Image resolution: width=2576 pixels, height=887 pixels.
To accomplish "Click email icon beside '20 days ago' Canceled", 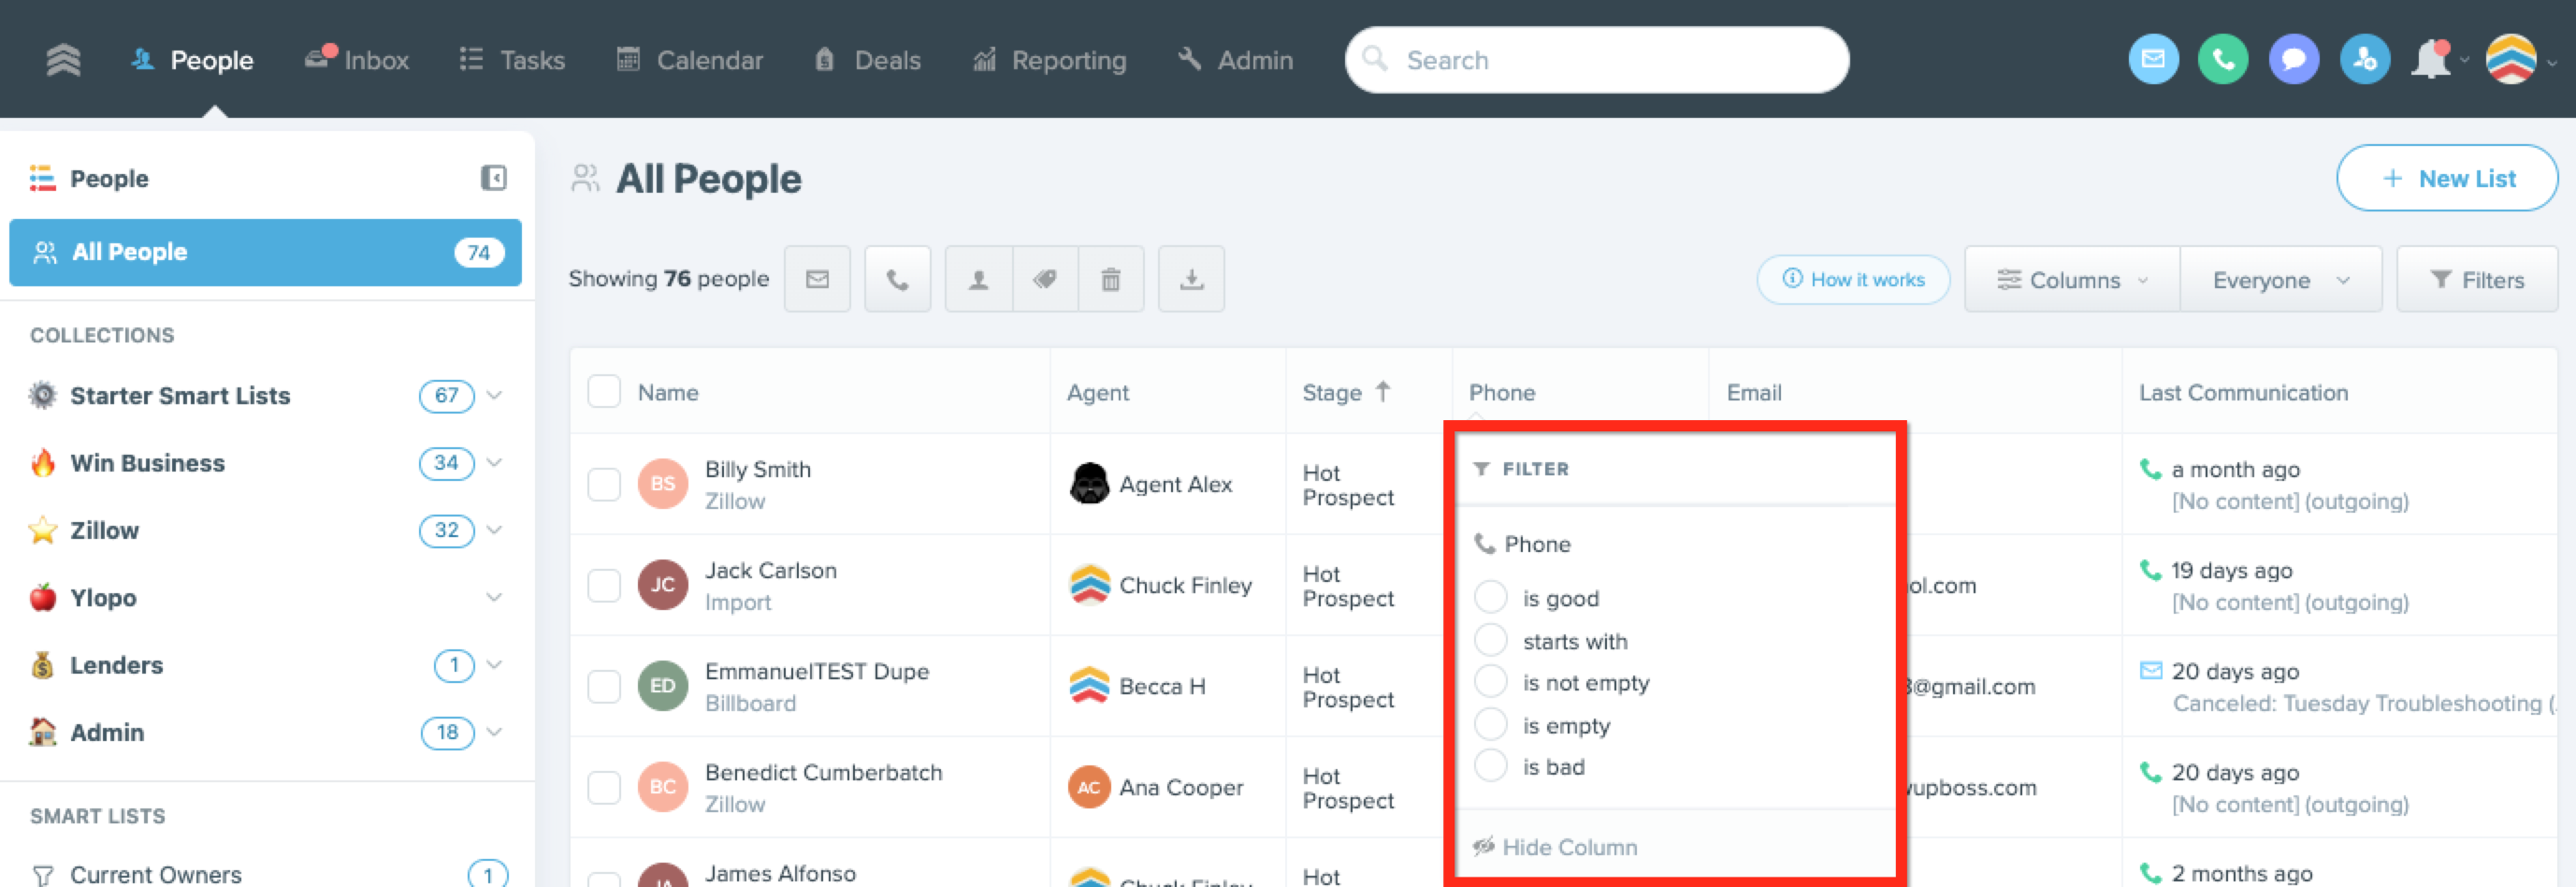I will [2150, 671].
